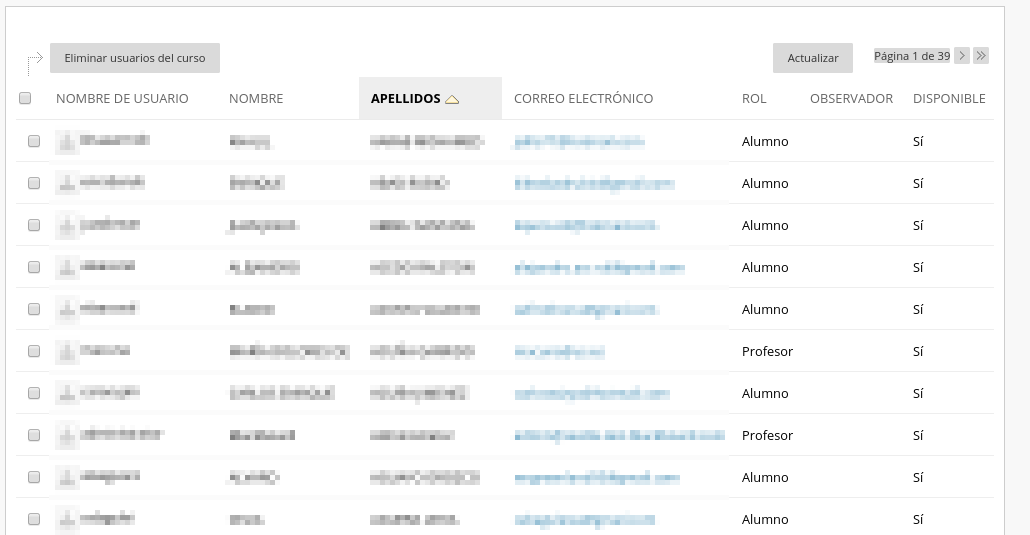Go to the next page arrow

pos(962,56)
